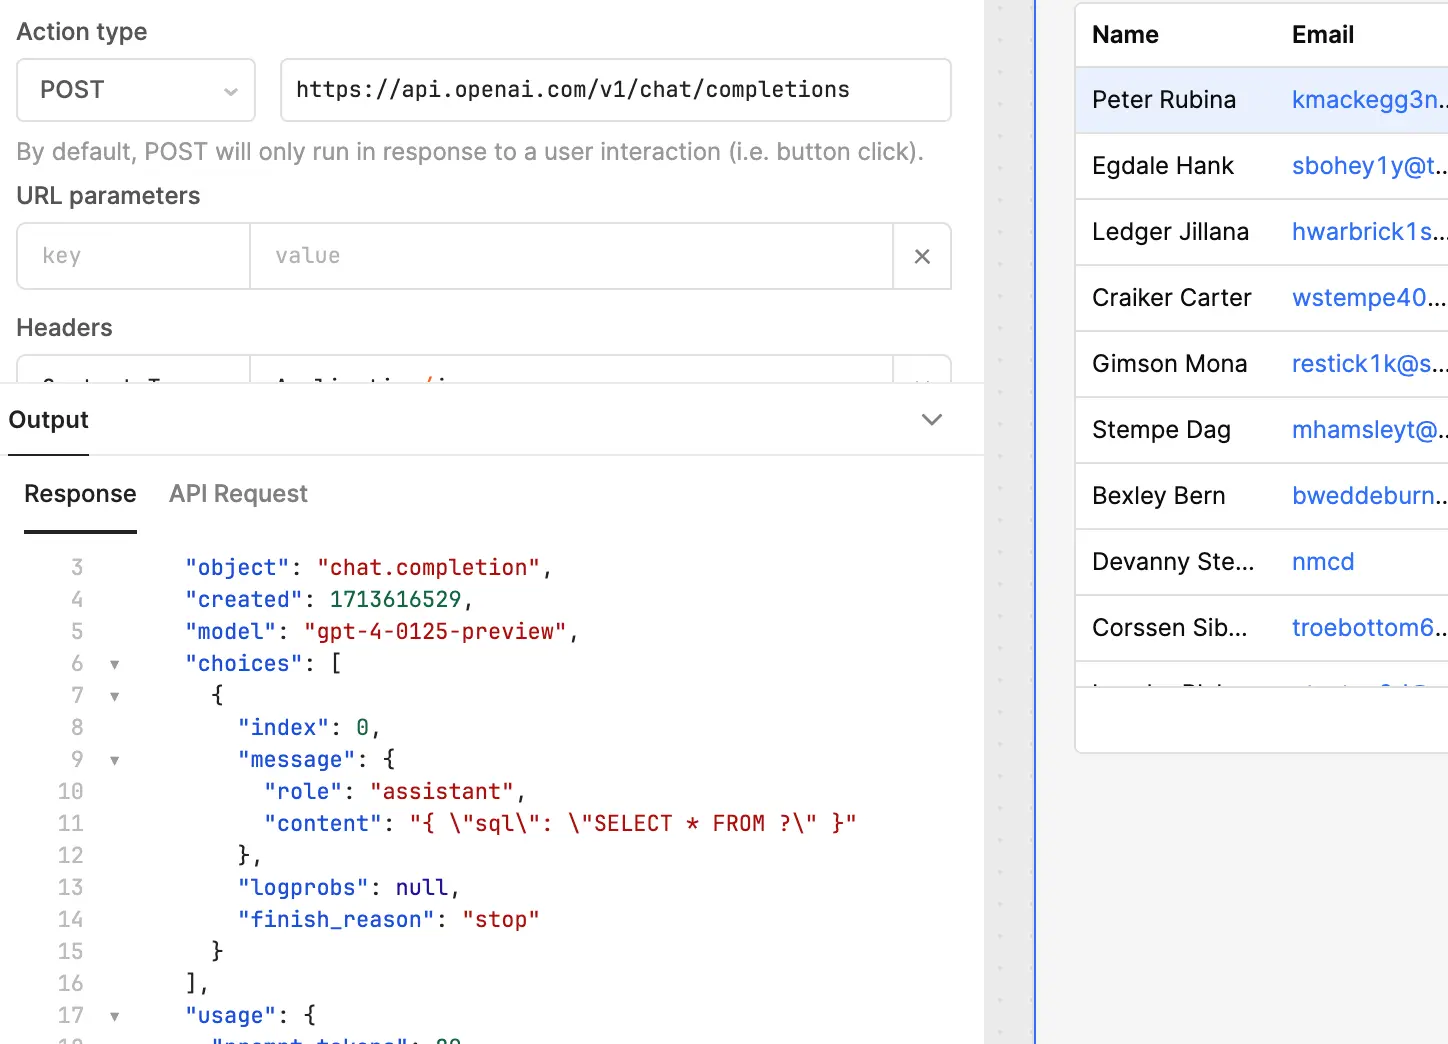1448x1044 pixels.
Task: Open Egdale Hank's email link
Action: tap(1366, 166)
